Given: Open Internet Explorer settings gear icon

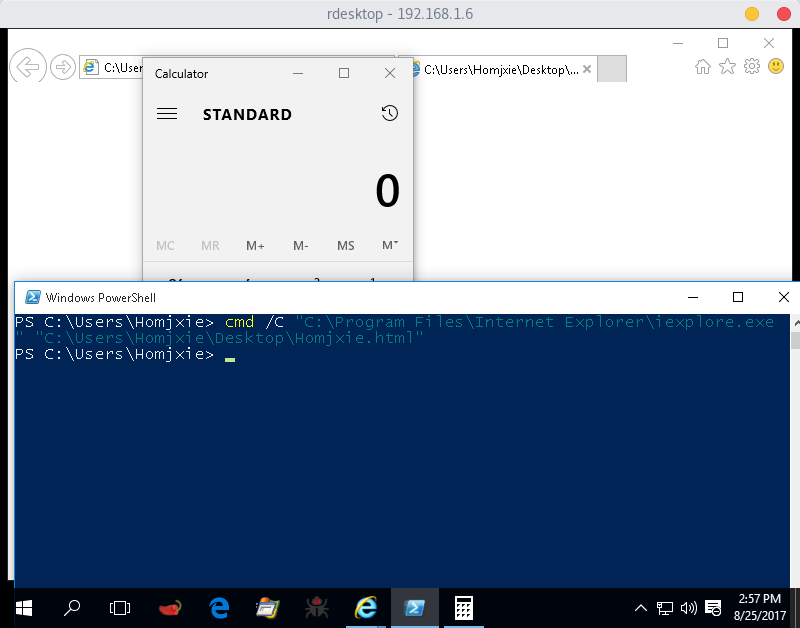Looking at the screenshot, I should [751, 66].
